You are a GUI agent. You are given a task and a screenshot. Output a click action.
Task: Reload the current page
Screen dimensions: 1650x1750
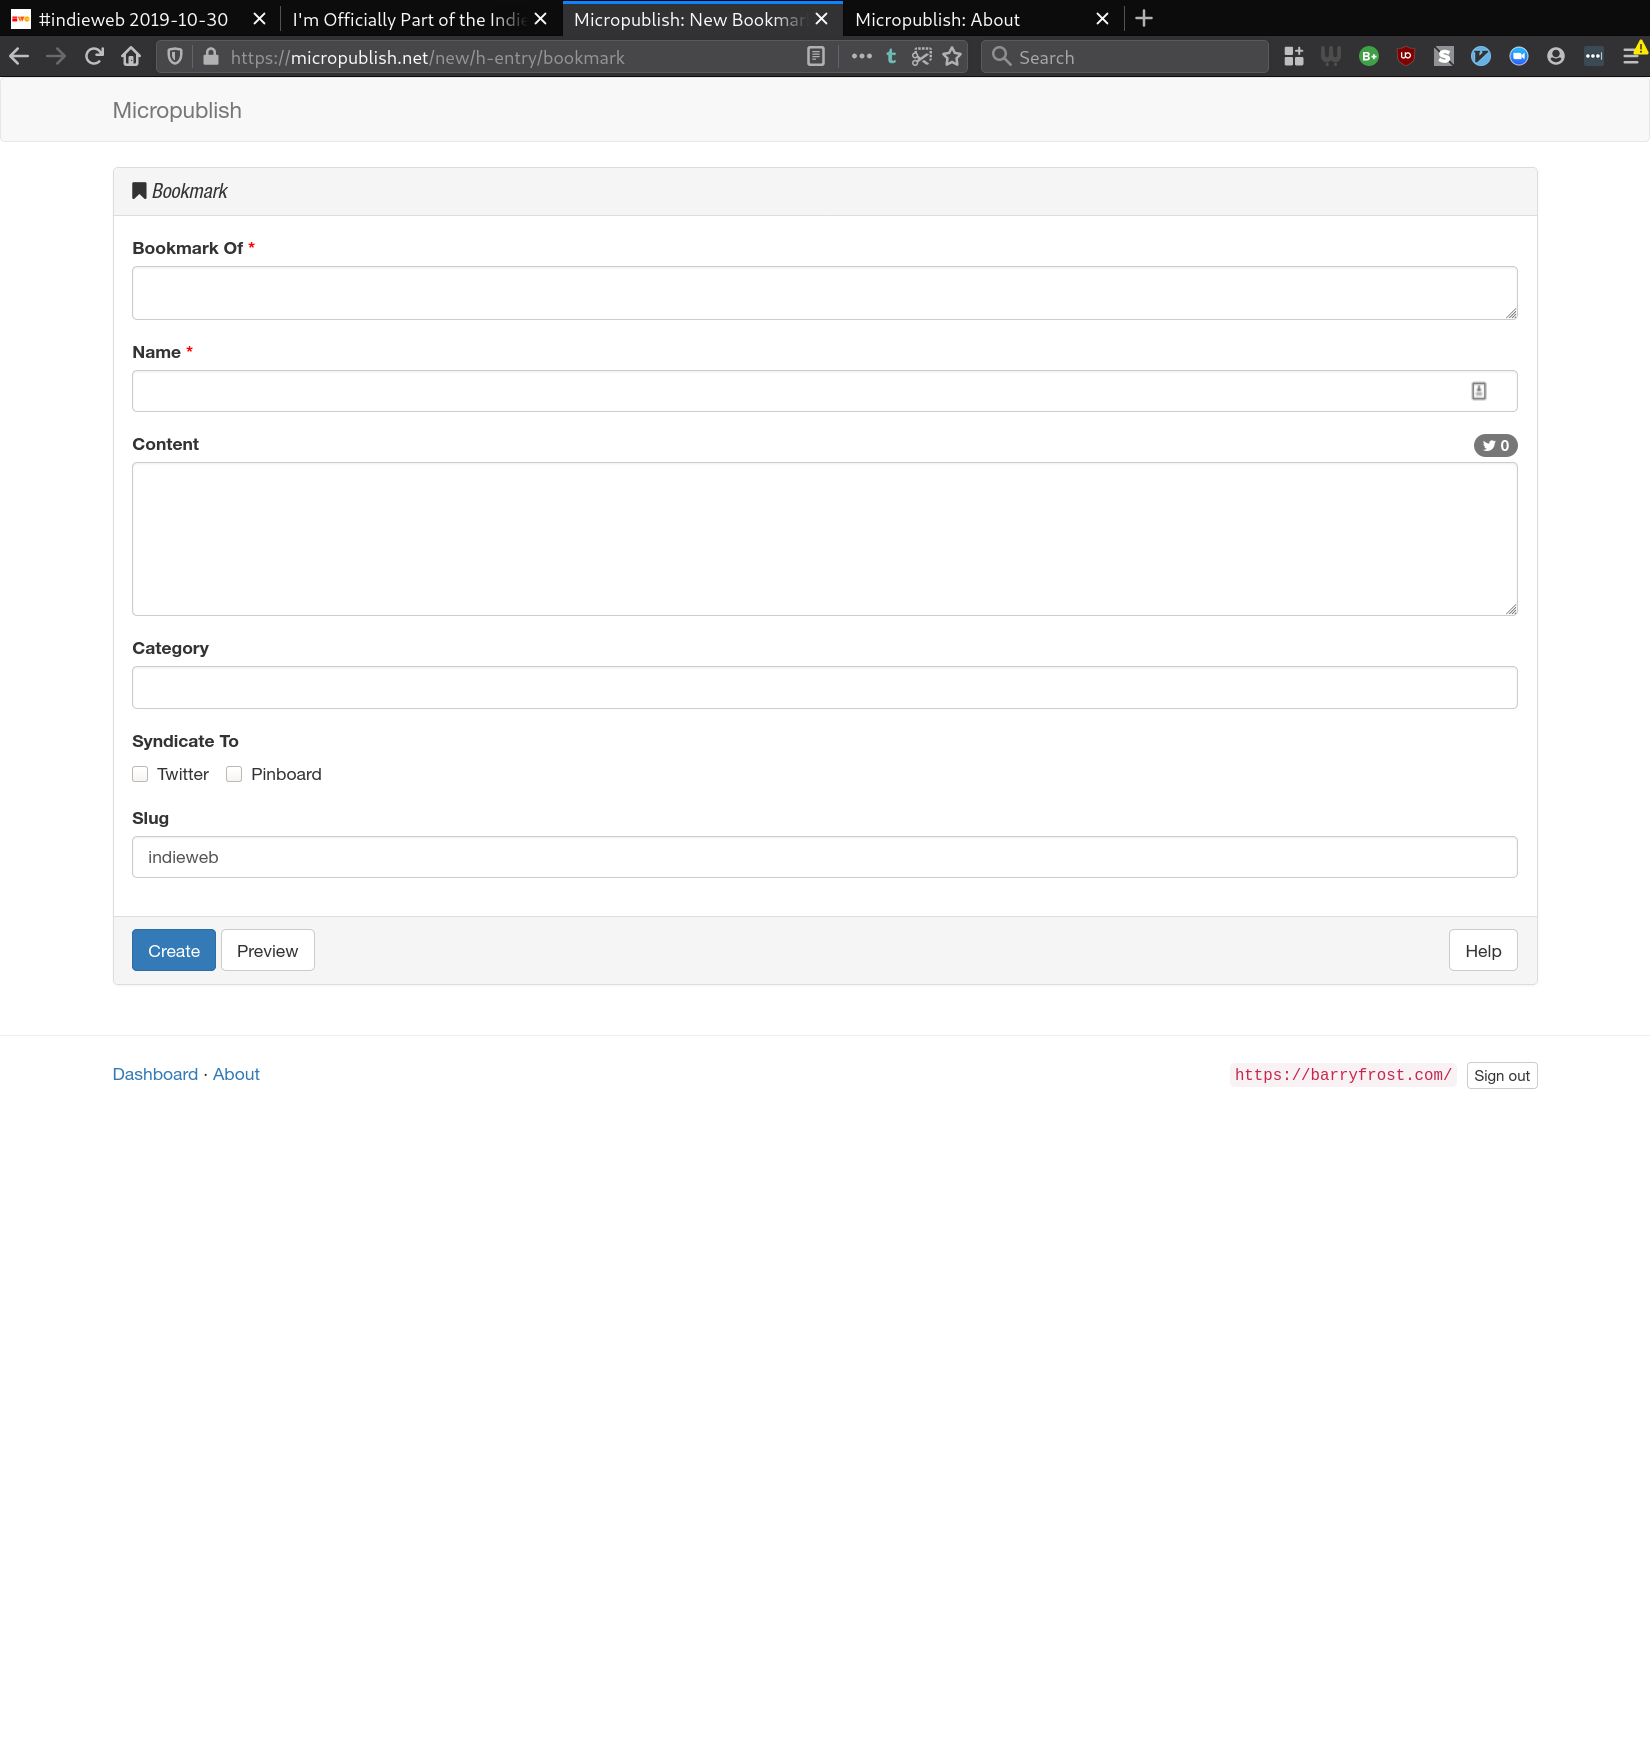tap(94, 57)
